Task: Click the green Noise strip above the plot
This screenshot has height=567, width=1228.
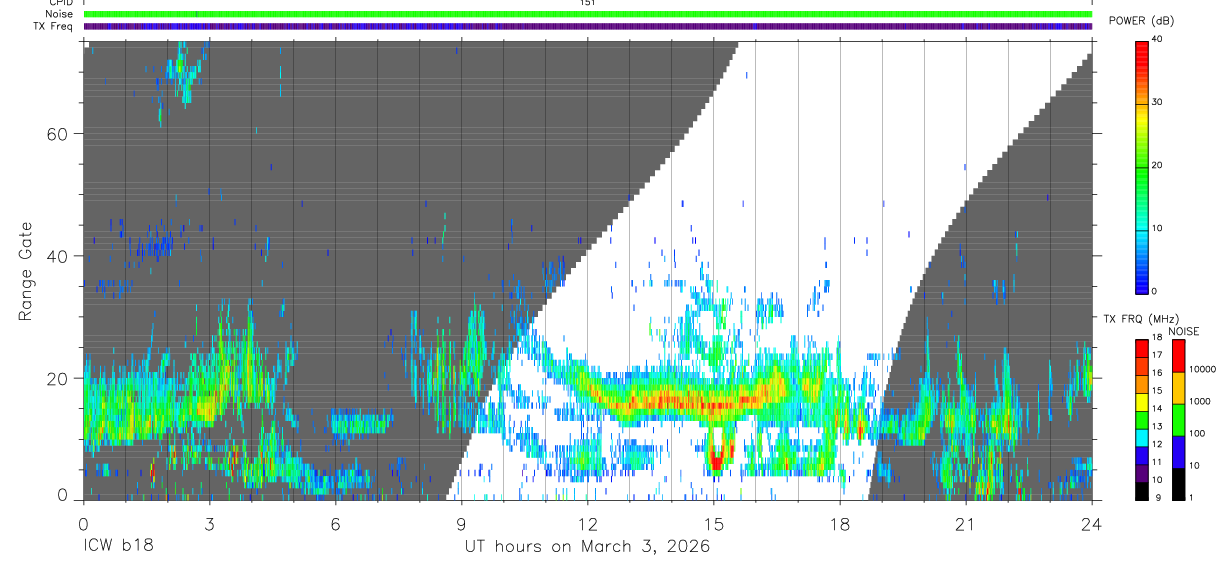Action: click(588, 14)
